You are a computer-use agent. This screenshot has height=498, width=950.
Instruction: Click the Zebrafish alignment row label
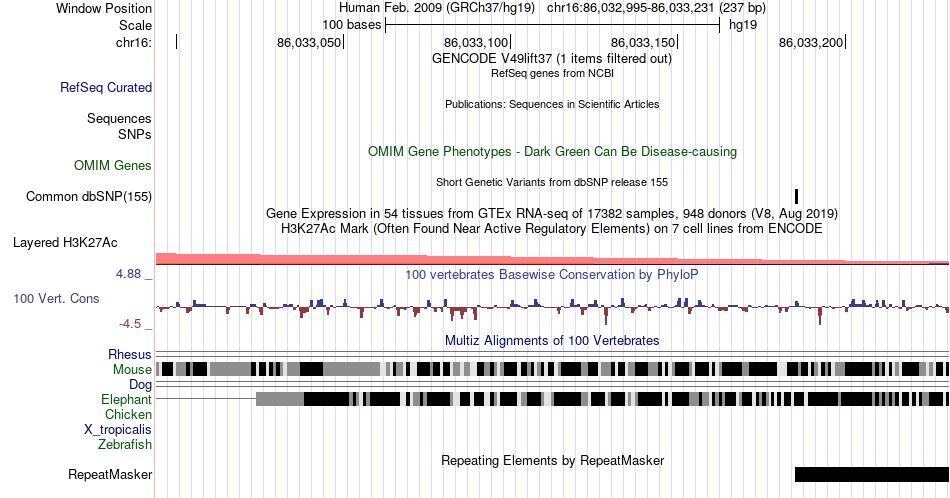pos(125,444)
